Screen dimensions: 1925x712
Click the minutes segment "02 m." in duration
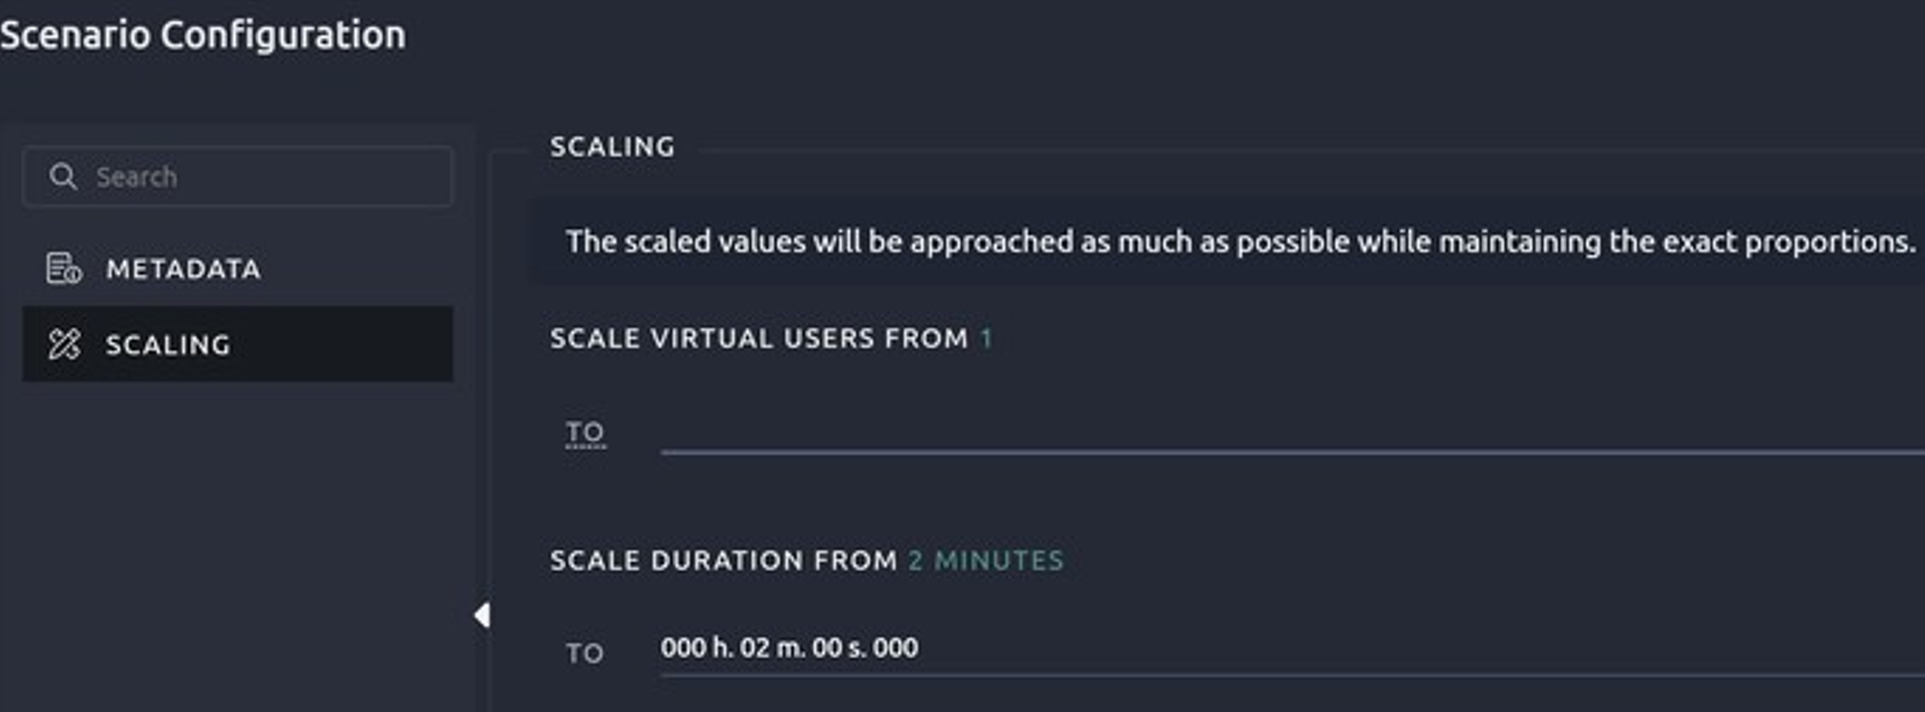[772, 648]
